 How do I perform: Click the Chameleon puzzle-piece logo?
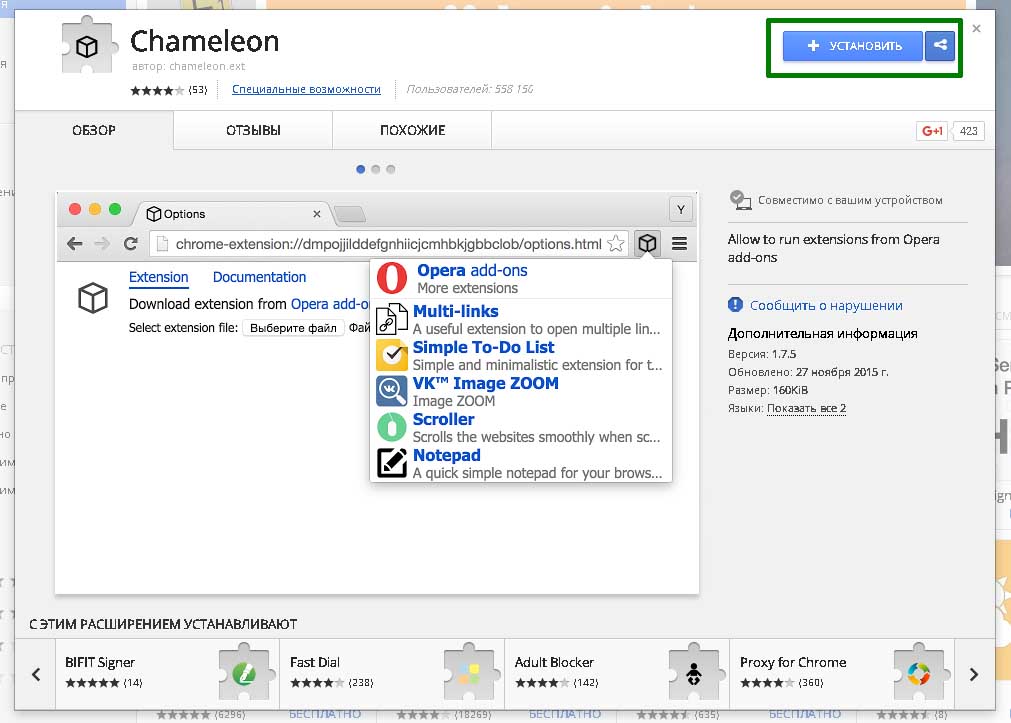pos(89,46)
